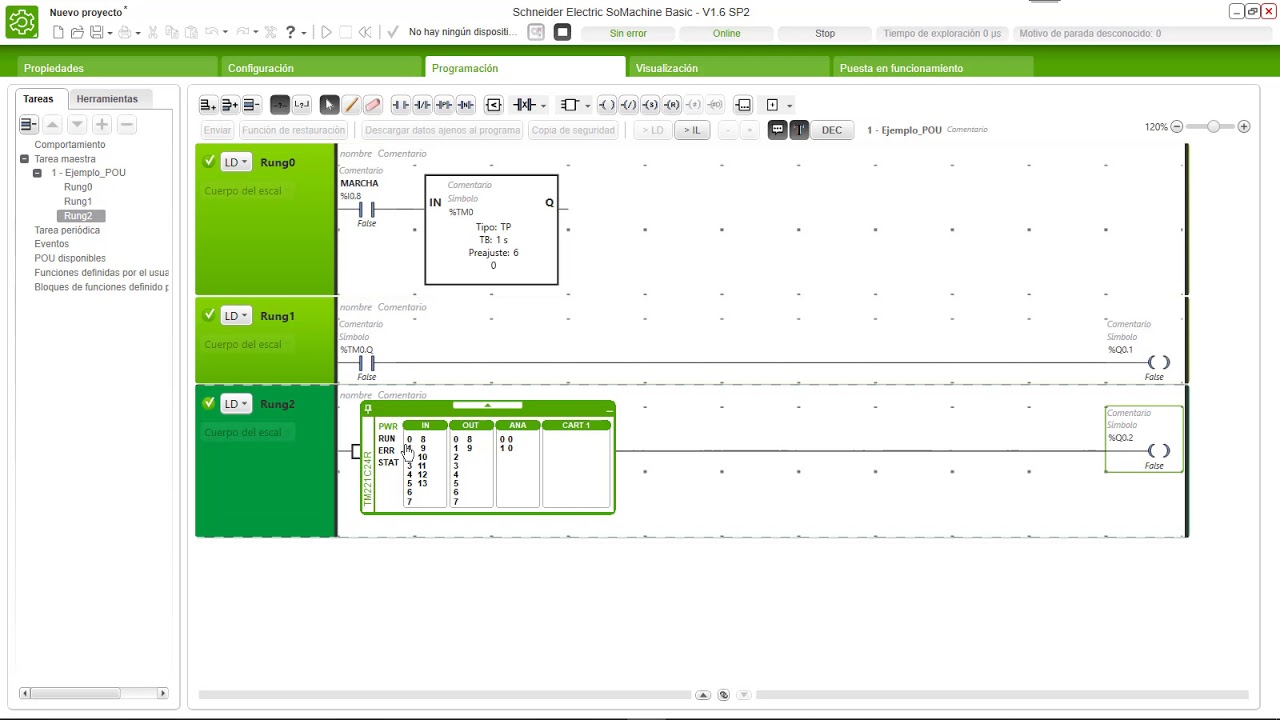
Task: Toggle the symbols T display button
Action: tap(799, 130)
